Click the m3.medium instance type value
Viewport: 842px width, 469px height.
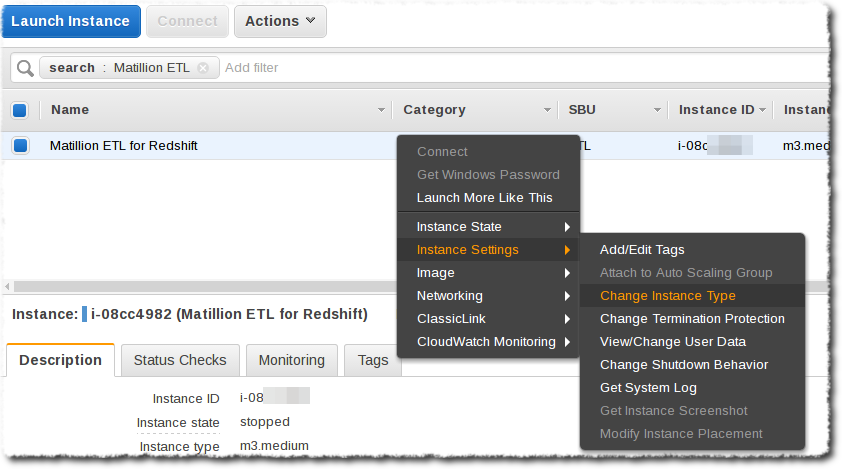[274, 446]
